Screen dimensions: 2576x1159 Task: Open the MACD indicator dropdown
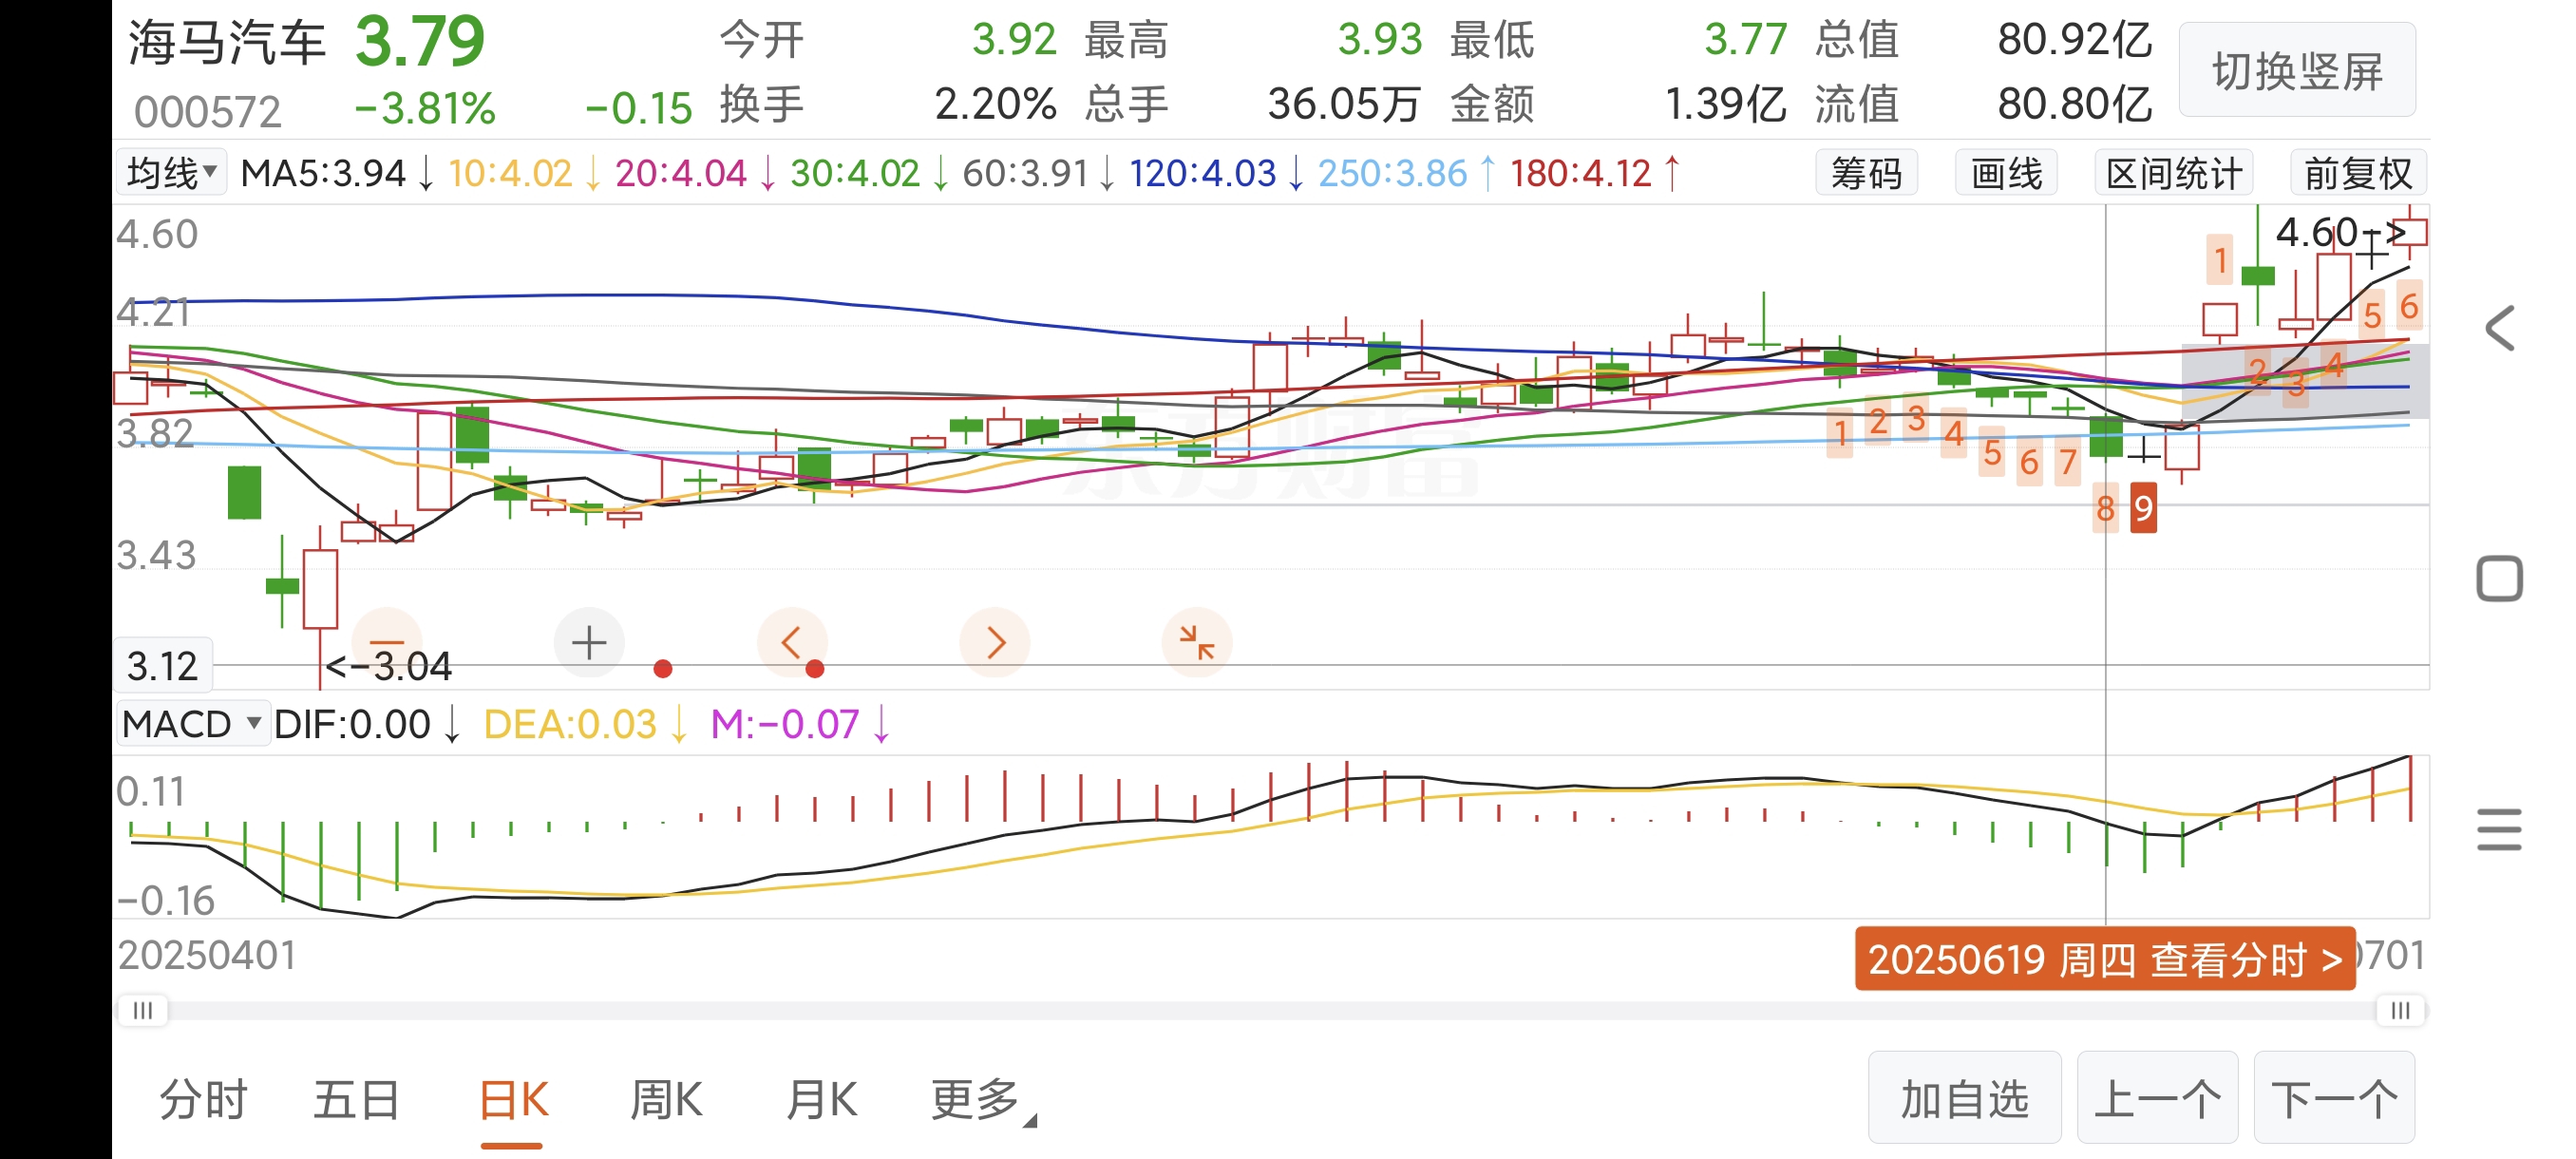[x=192, y=724]
